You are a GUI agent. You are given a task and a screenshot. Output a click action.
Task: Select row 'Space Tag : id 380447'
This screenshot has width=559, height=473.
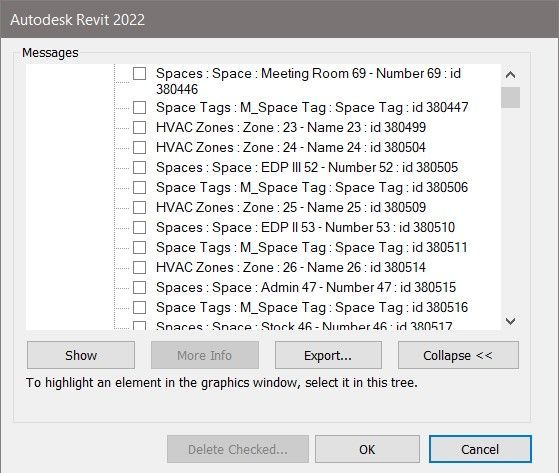point(312,107)
